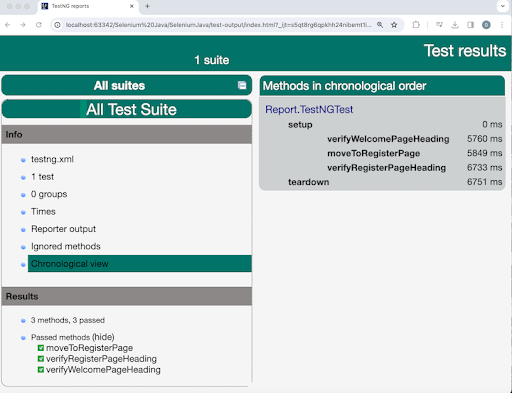Viewport: 512px width, 393px height.
Task: Open the '1 test' info link
Action: tap(42, 177)
